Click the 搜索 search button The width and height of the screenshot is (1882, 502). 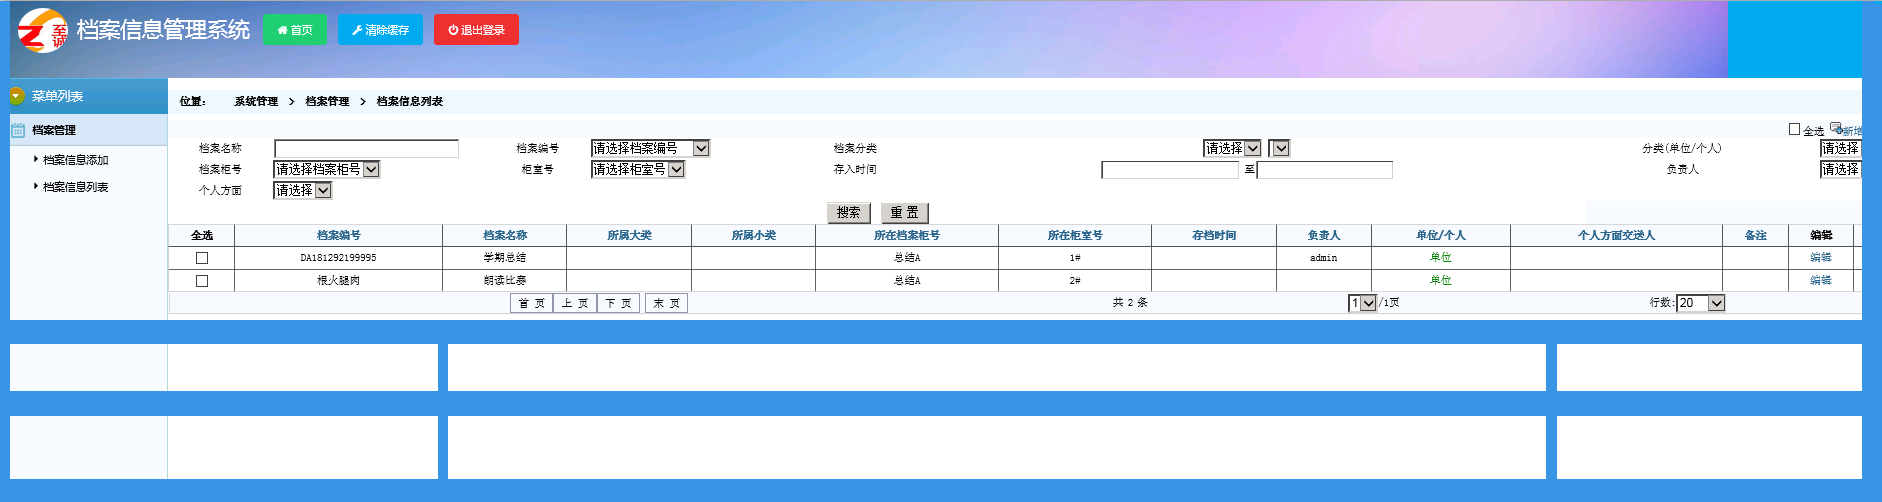[x=849, y=212]
